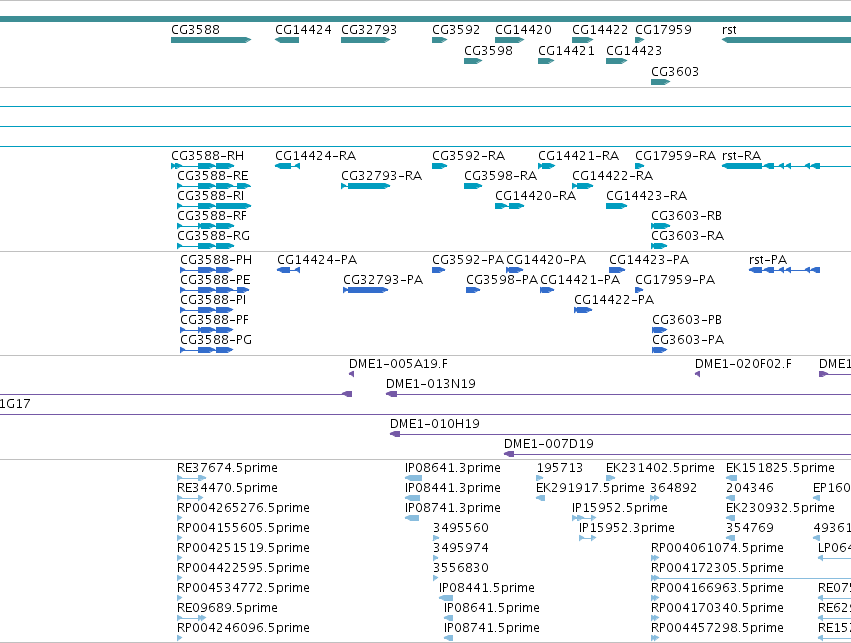
Task: Click BAC end DME1-020F02.F
Action: (743, 364)
